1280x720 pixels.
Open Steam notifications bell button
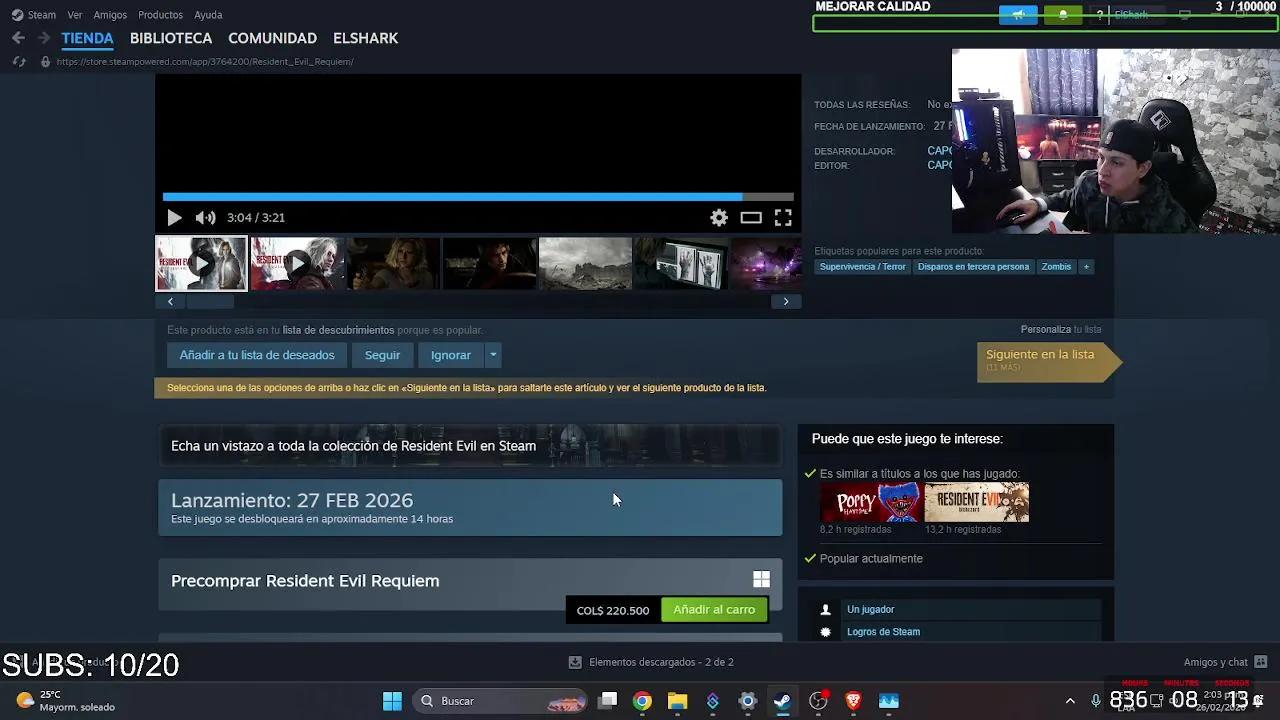[1063, 15]
